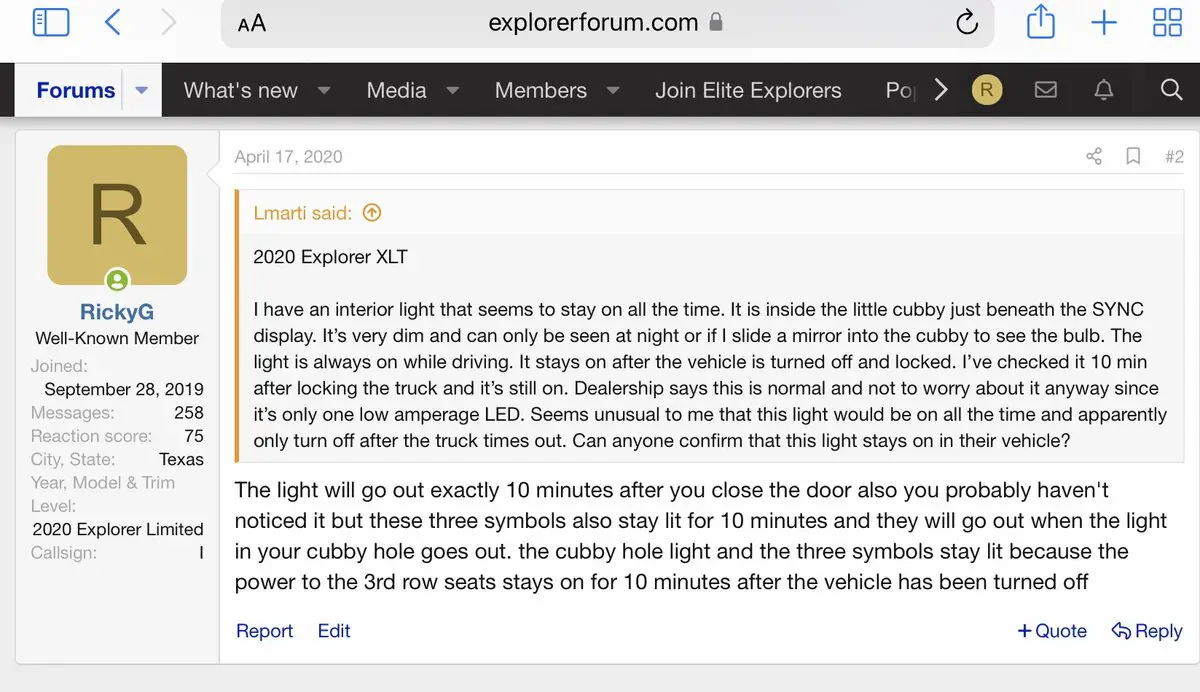Open the RickyG username profile link
This screenshot has height=692, width=1200.
click(x=117, y=312)
